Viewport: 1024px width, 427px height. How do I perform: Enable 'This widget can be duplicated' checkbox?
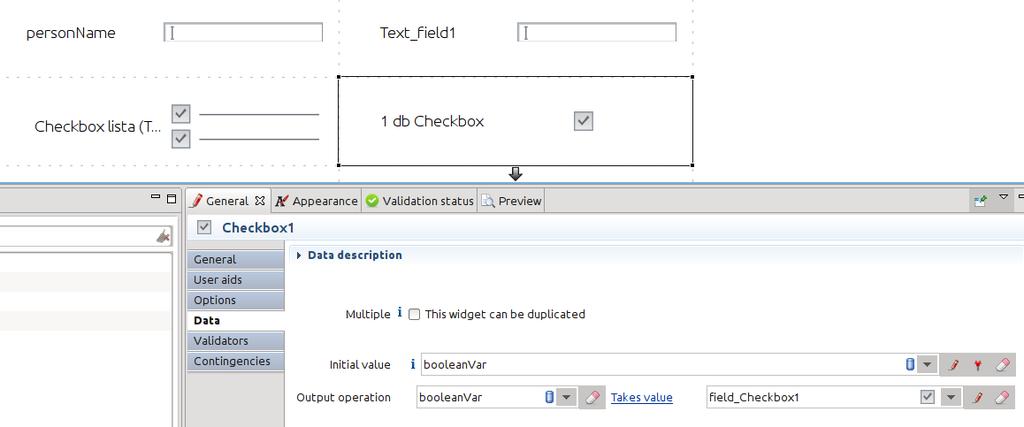[414, 315]
